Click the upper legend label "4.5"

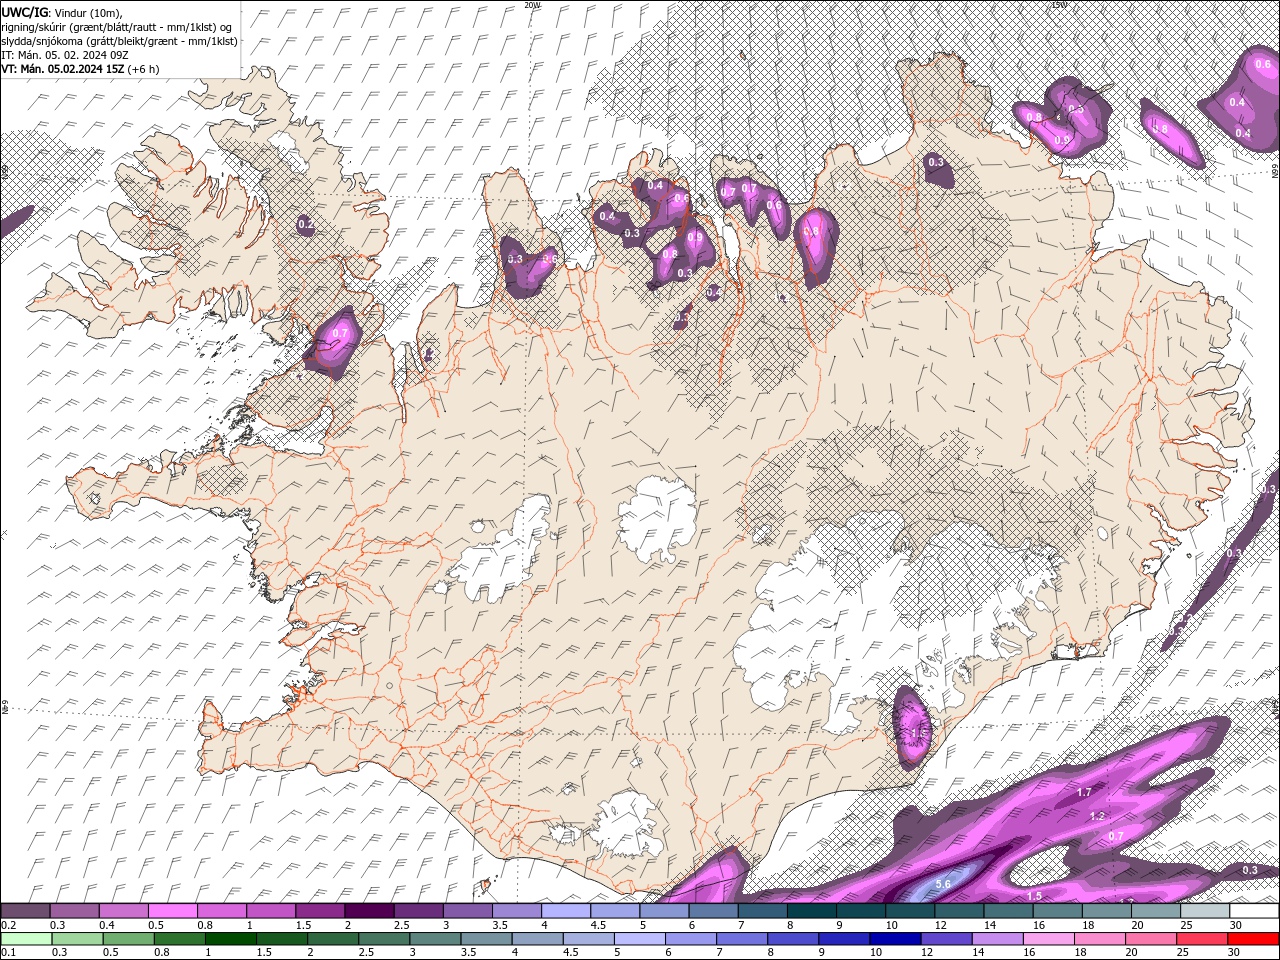(x=597, y=925)
